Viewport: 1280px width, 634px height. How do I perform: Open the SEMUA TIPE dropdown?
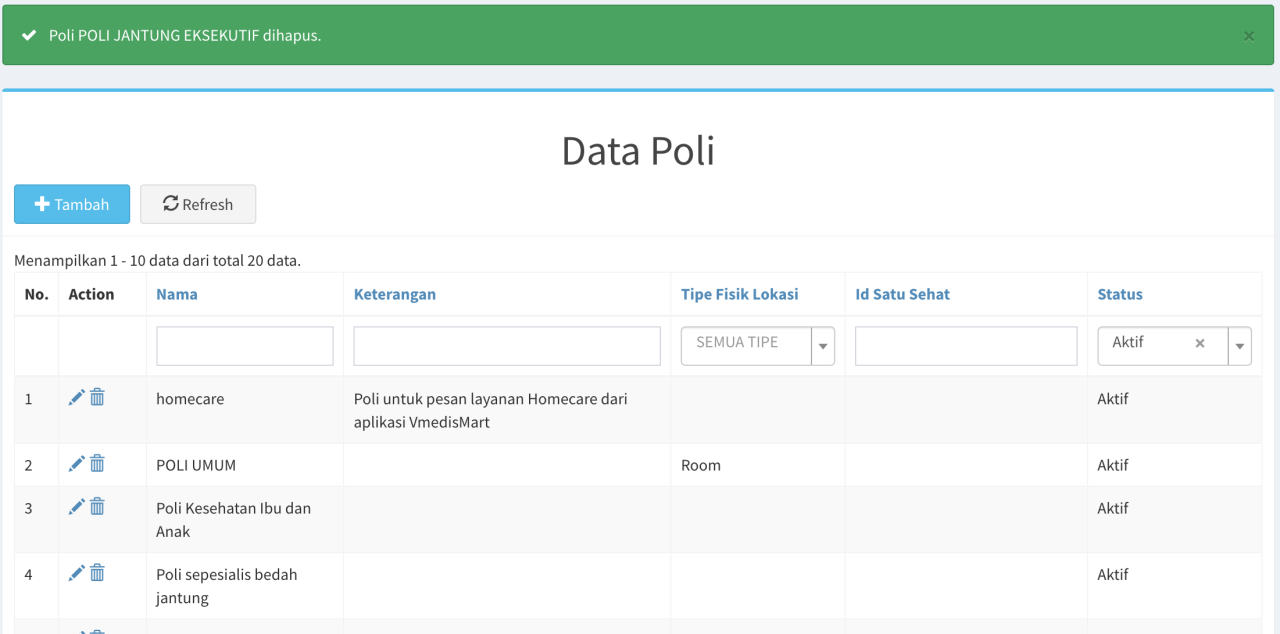[x=758, y=346]
